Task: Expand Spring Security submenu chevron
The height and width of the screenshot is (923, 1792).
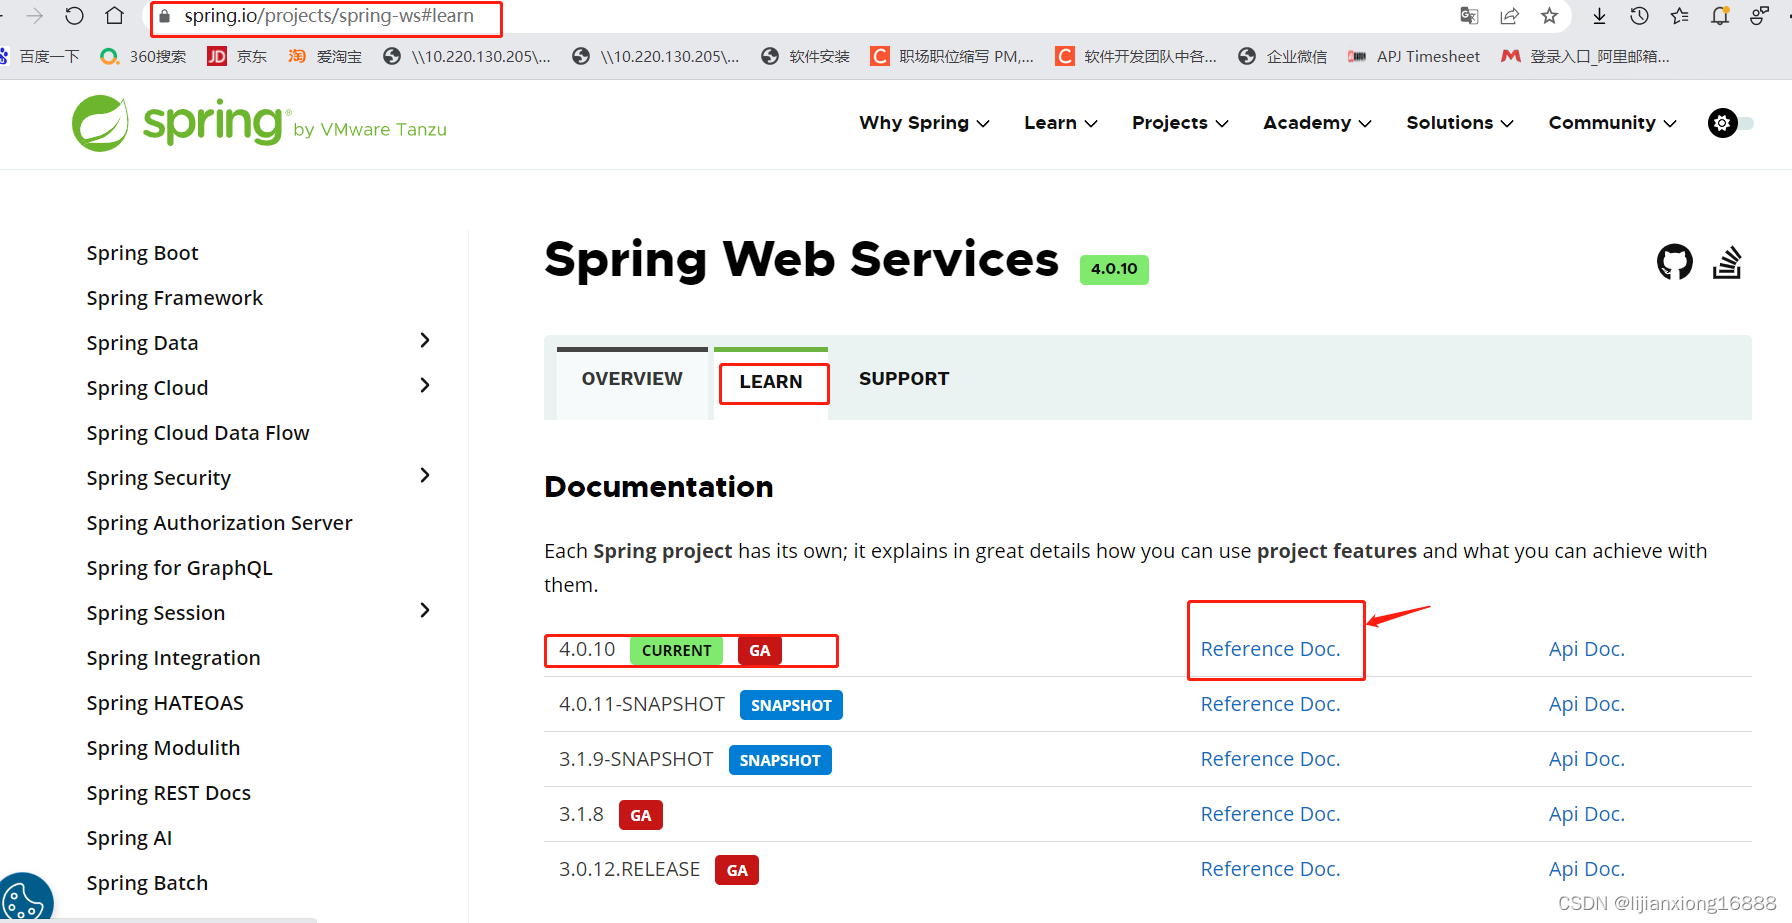Action: pyautogui.click(x=425, y=476)
